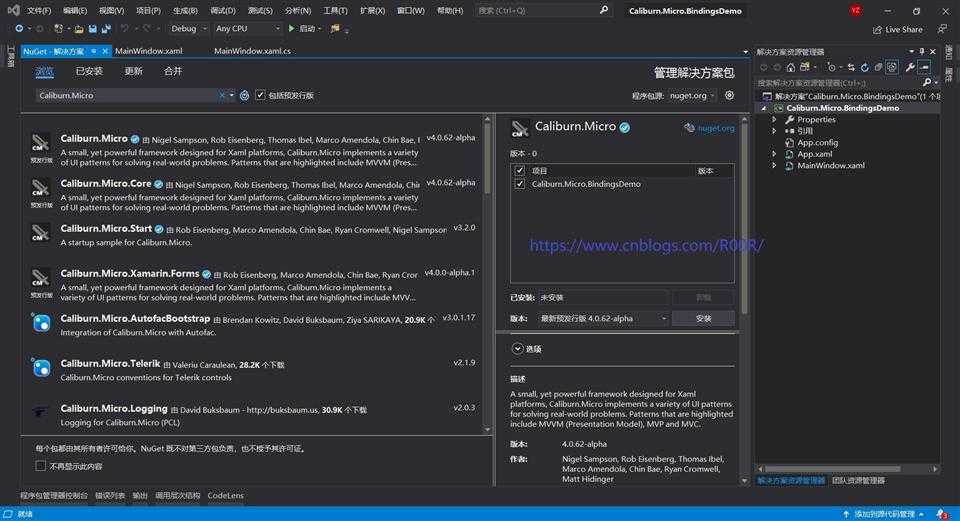Click the NuGet search input field
Screen dimensions: 960x521
(x=127, y=96)
